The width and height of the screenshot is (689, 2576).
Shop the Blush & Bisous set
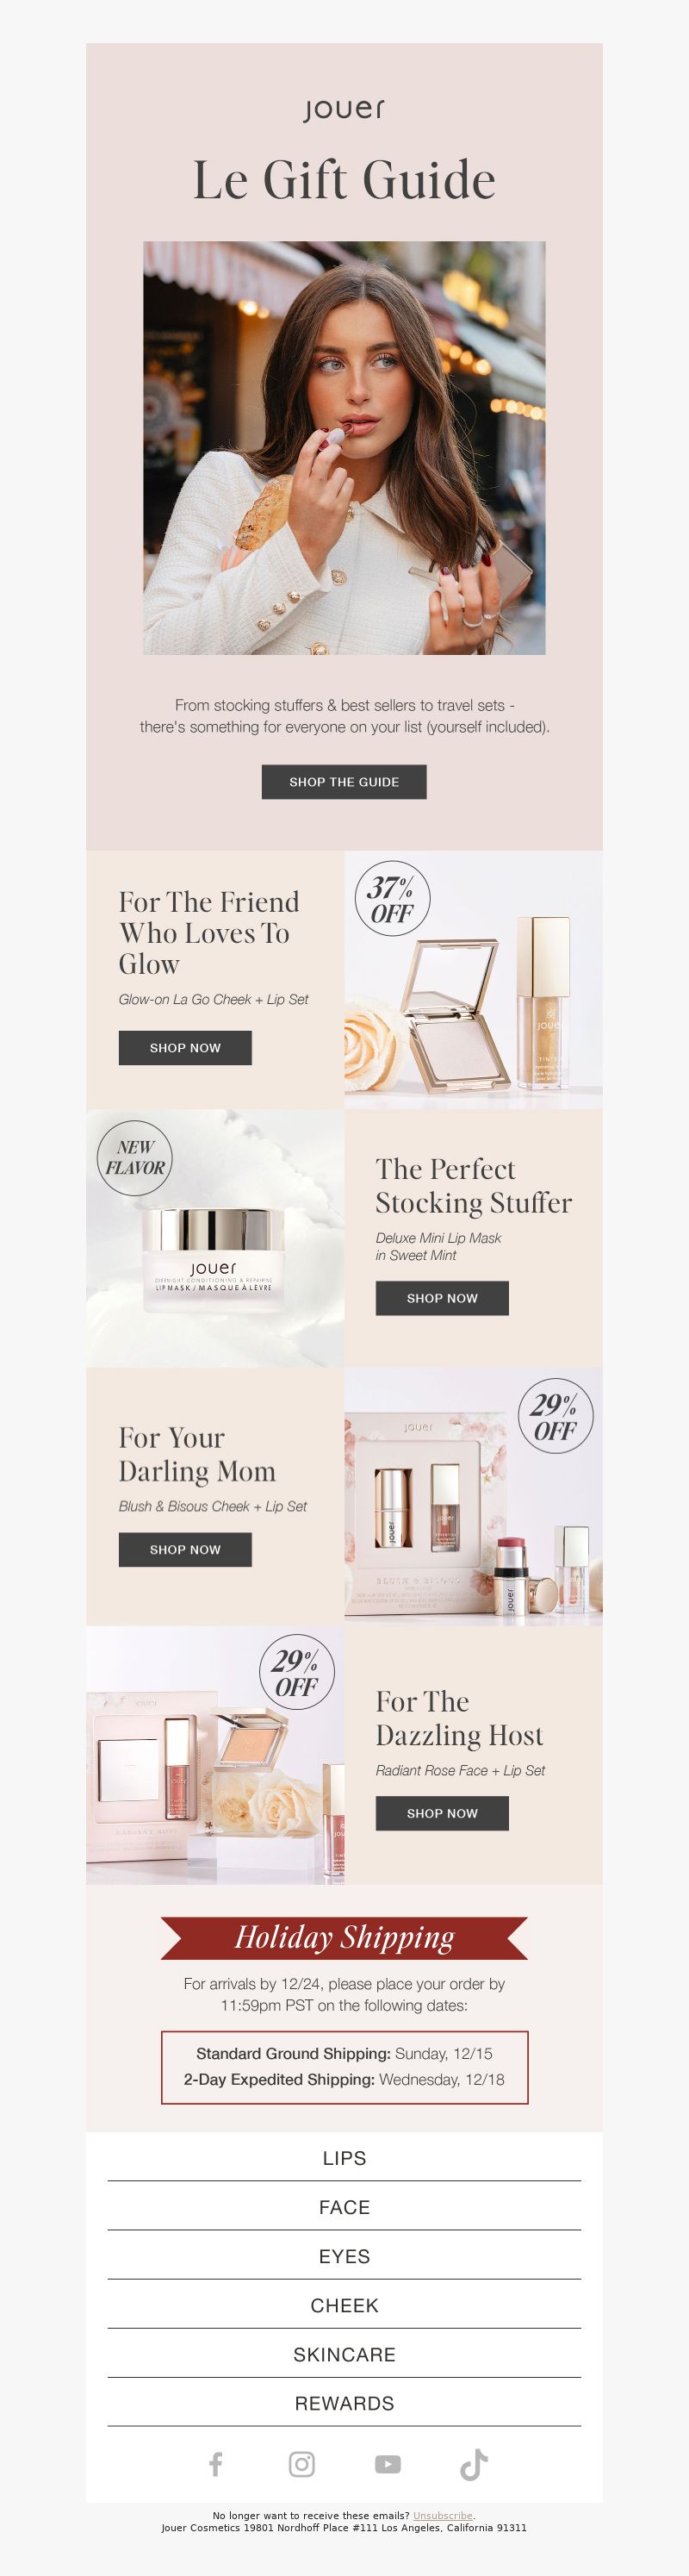tap(185, 1549)
